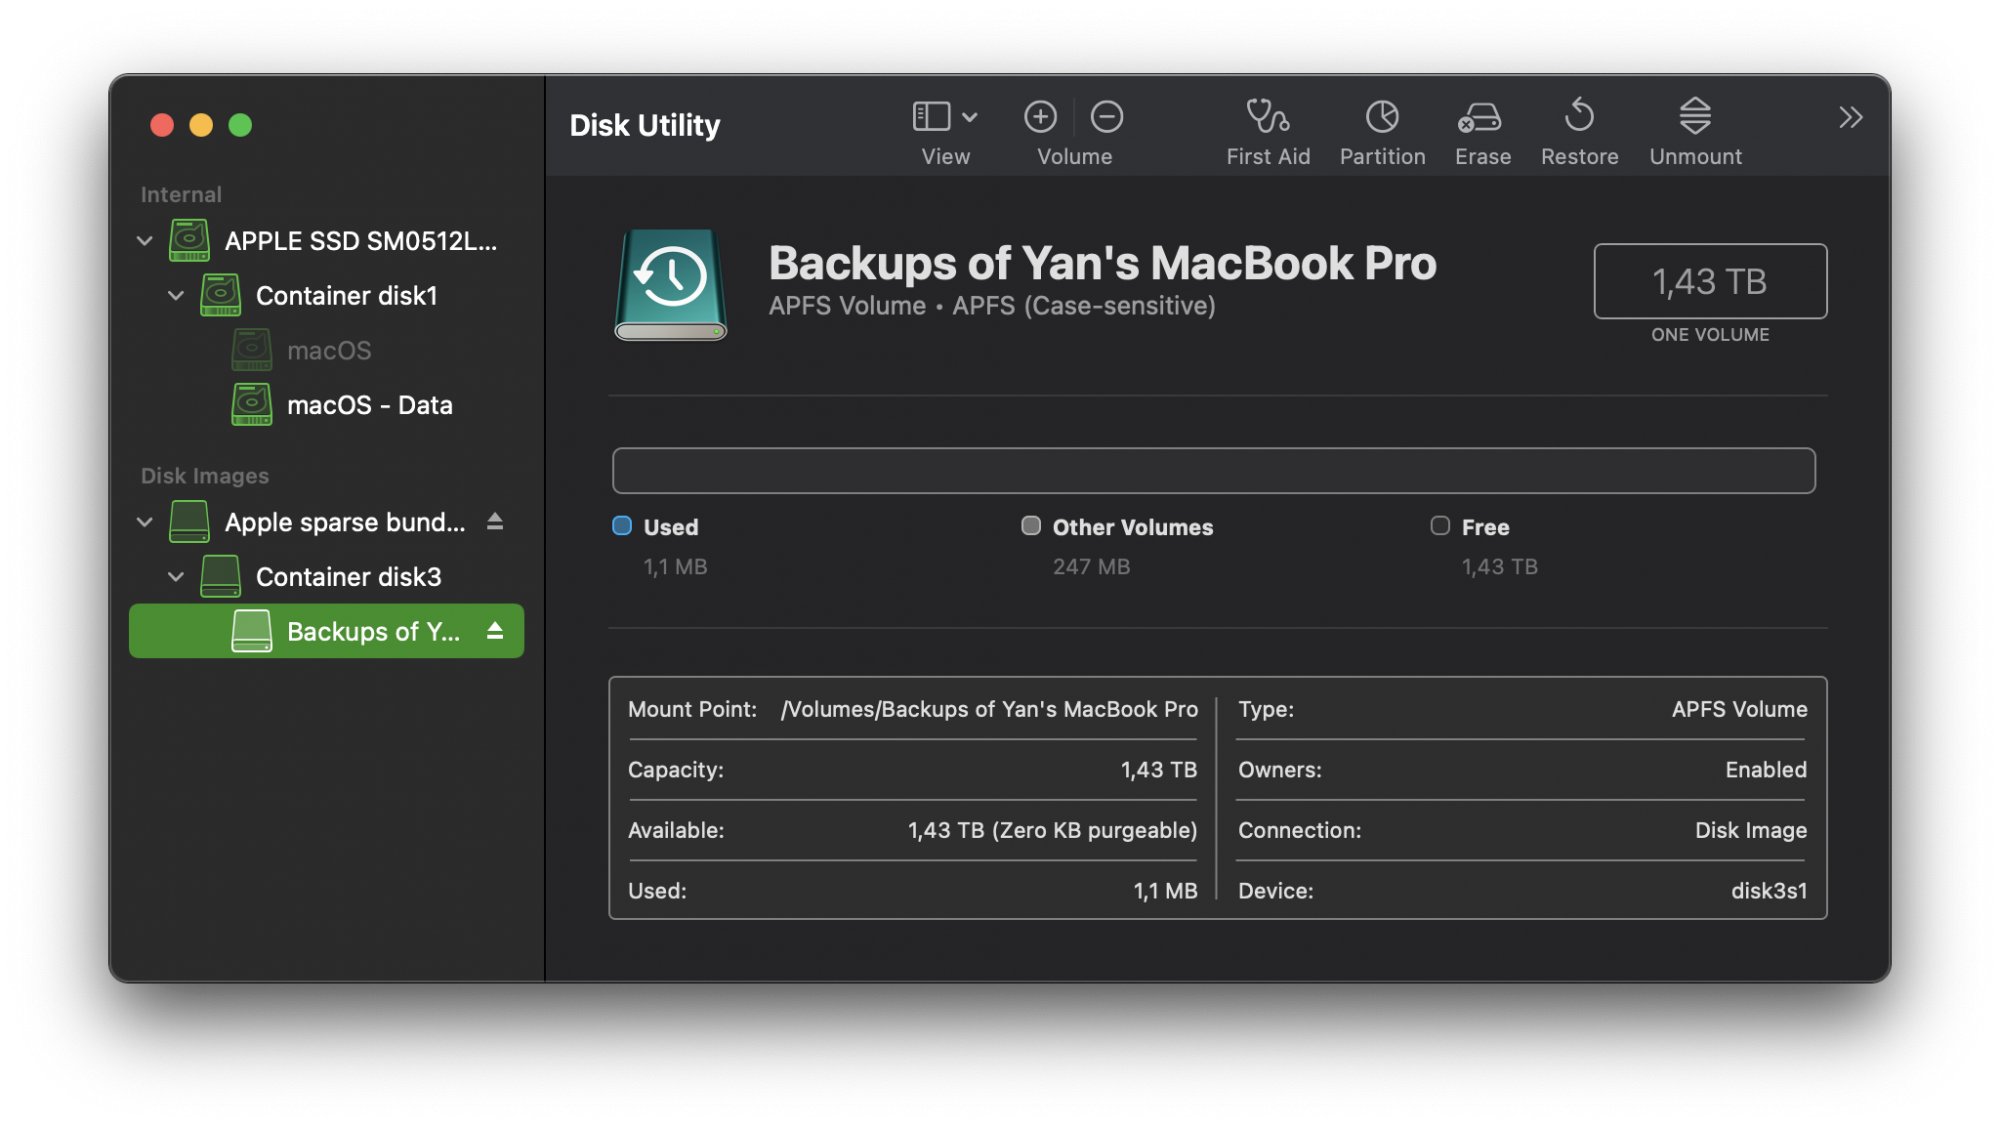Click the Used color swatch

622,526
